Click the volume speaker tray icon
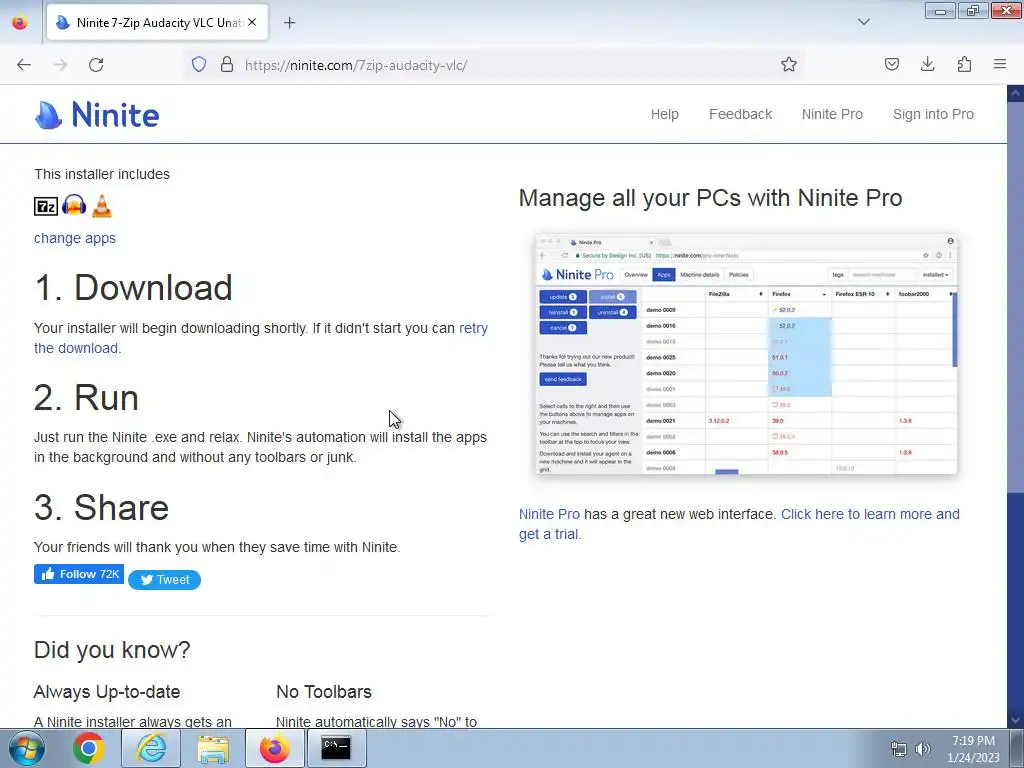The width and height of the screenshot is (1024, 768). (923, 749)
